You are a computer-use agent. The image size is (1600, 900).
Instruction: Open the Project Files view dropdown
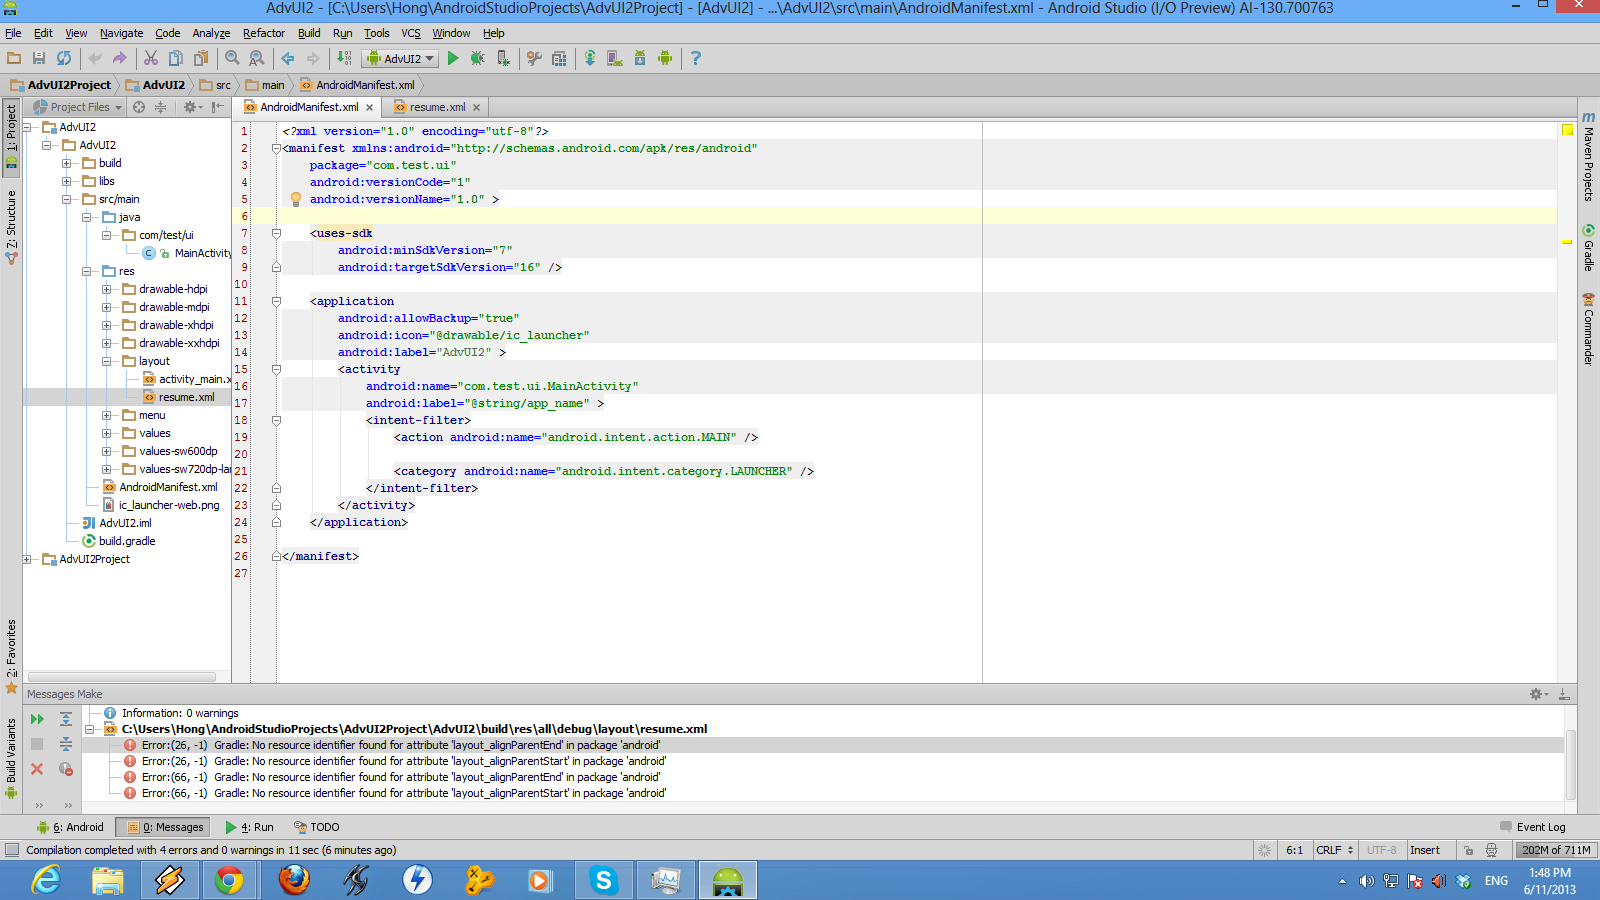78,107
